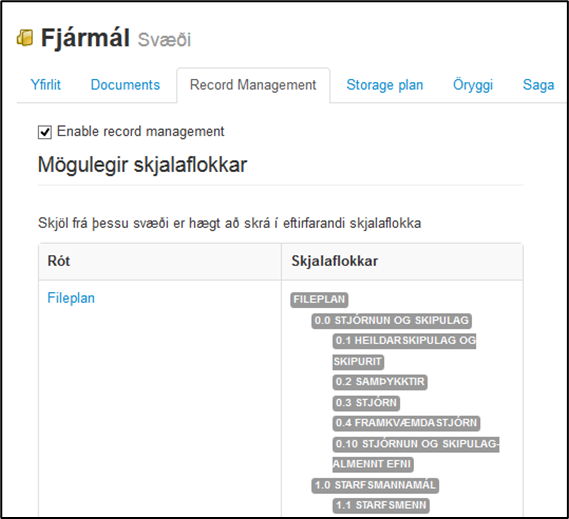Show the Saga tab
This screenshot has width=569, height=519.
click(x=538, y=85)
